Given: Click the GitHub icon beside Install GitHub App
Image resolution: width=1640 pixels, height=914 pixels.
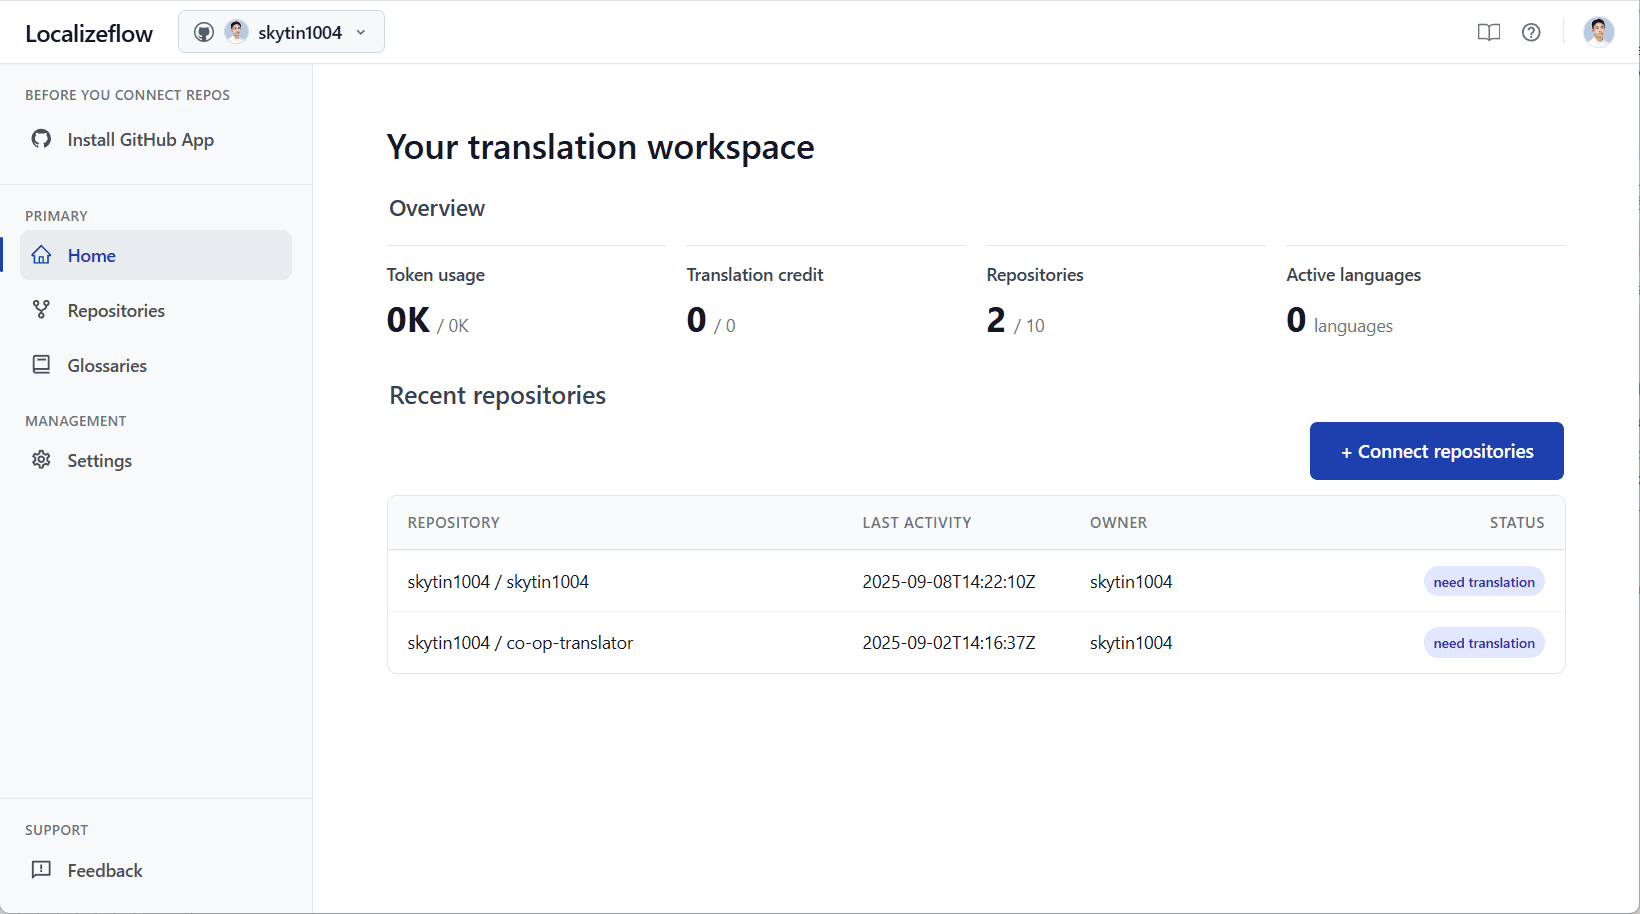Looking at the screenshot, I should pyautogui.click(x=41, y=139).
